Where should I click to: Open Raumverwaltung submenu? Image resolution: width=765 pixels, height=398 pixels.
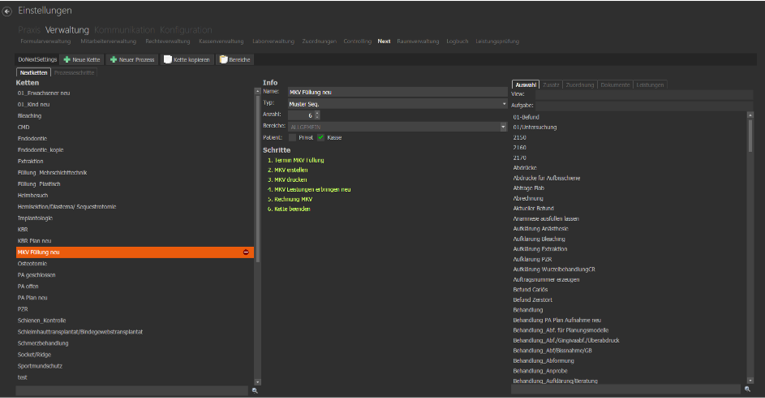[418, 41]
